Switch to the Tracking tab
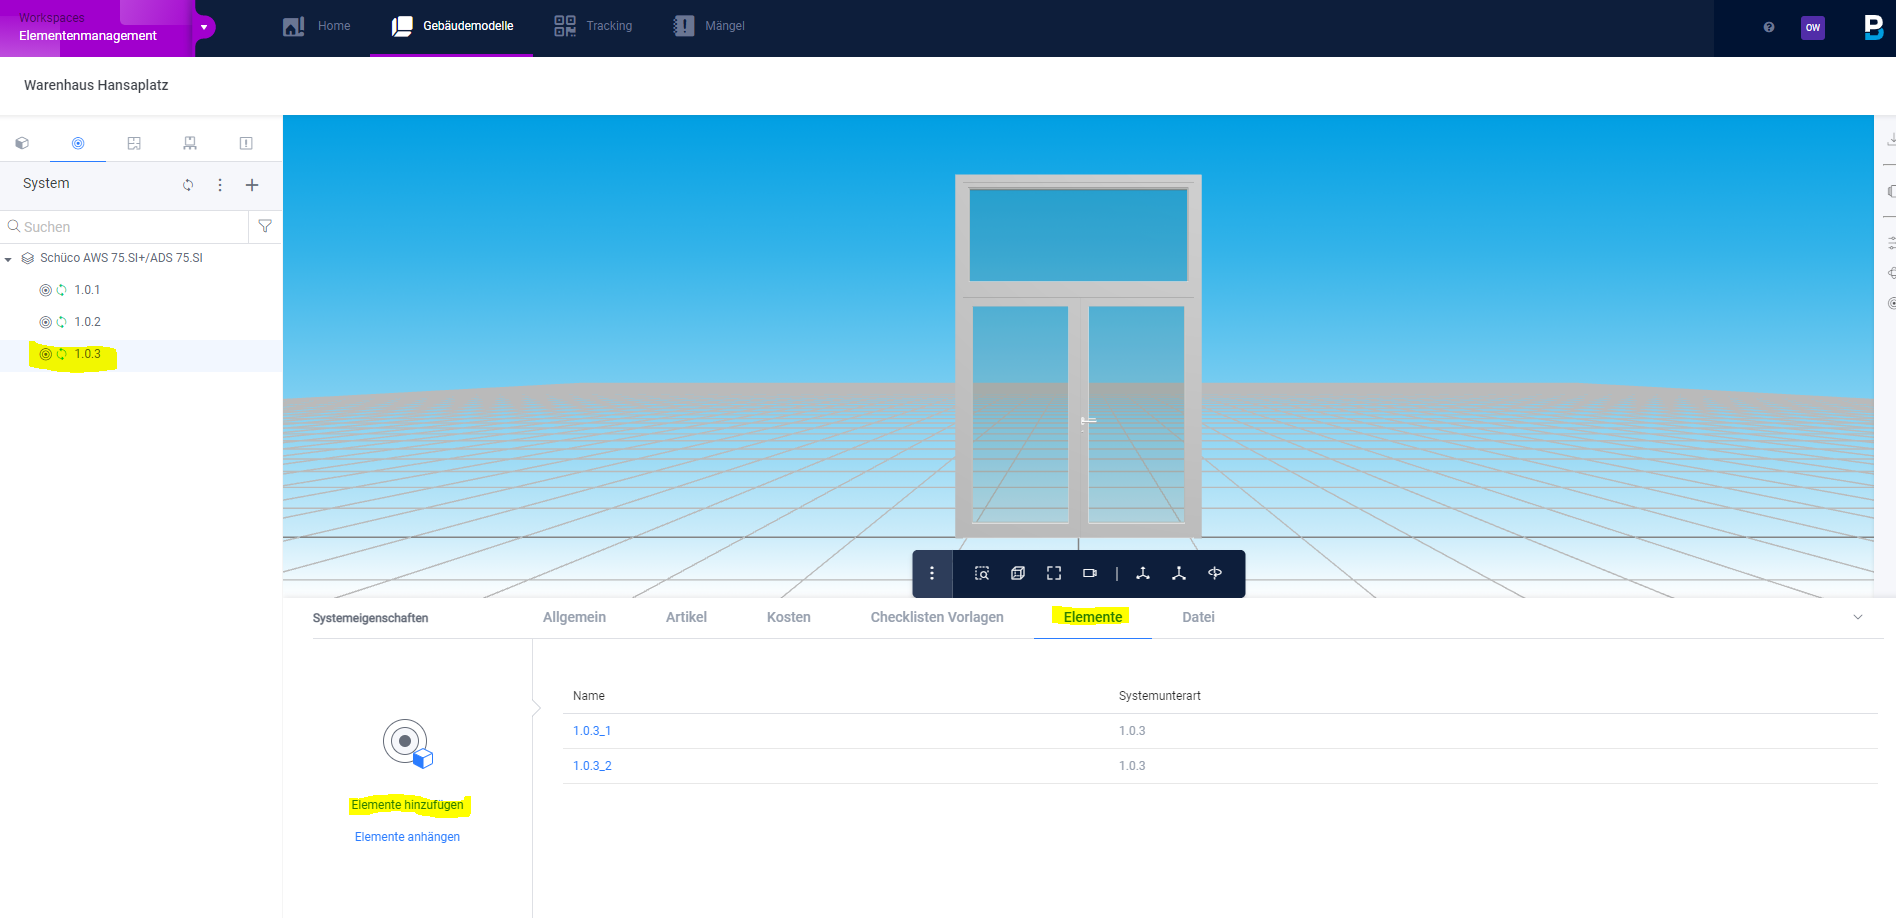The width and height of the screenshot is (1896, 918). point(593,26)
